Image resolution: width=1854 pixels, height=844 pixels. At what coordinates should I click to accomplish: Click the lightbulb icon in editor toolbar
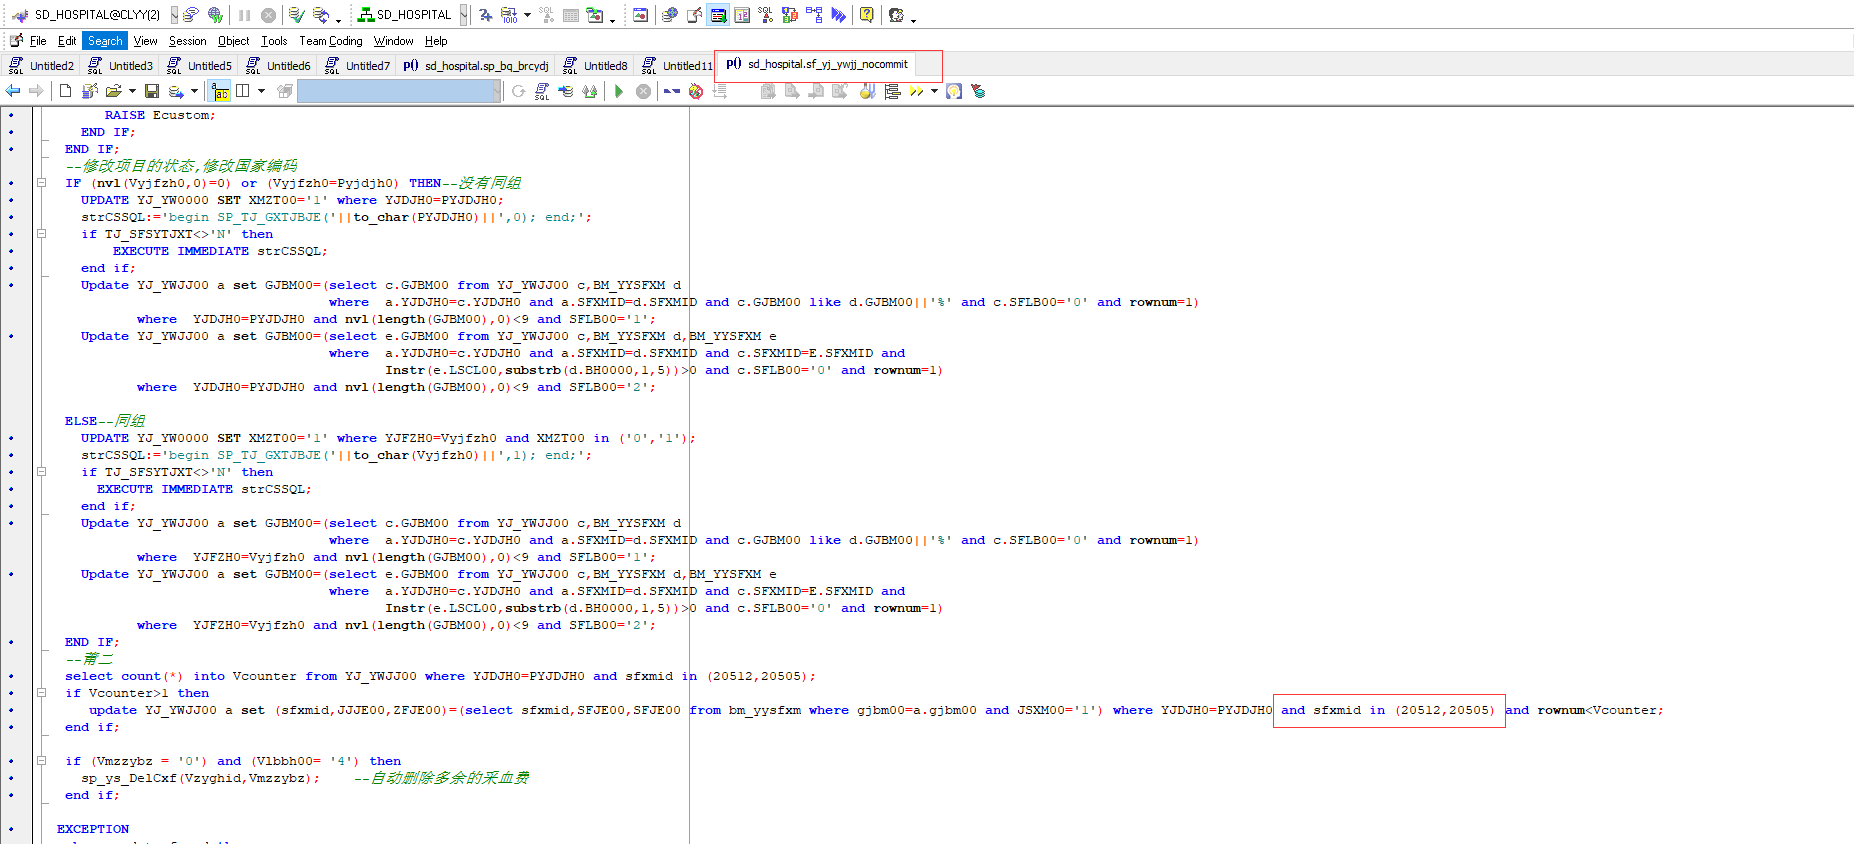click(x=954, y=92)
